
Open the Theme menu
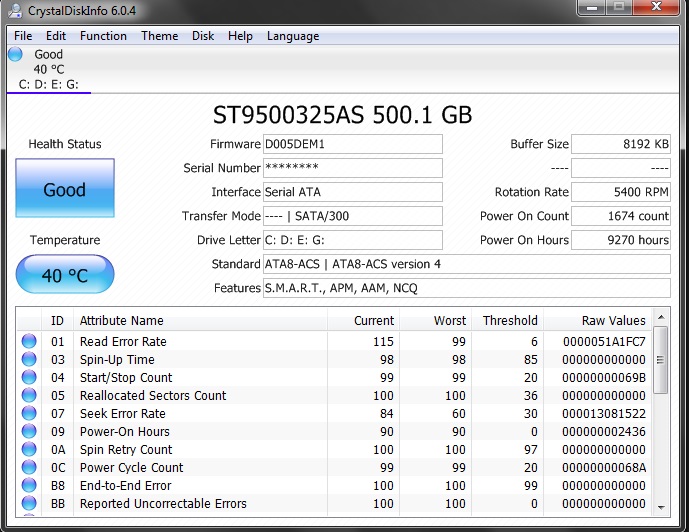pos(160,36)
